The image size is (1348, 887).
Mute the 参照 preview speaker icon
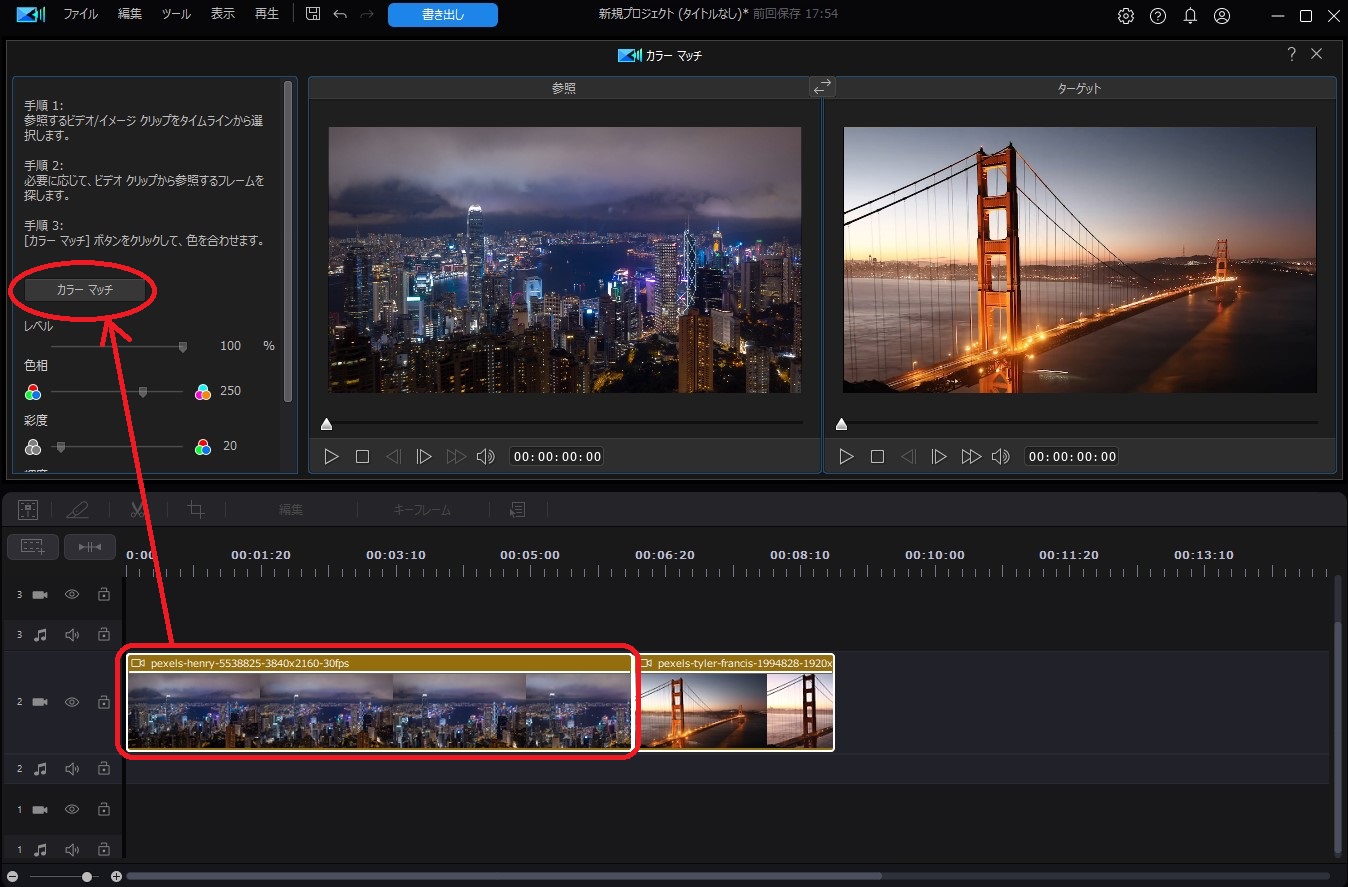[486, 456]
